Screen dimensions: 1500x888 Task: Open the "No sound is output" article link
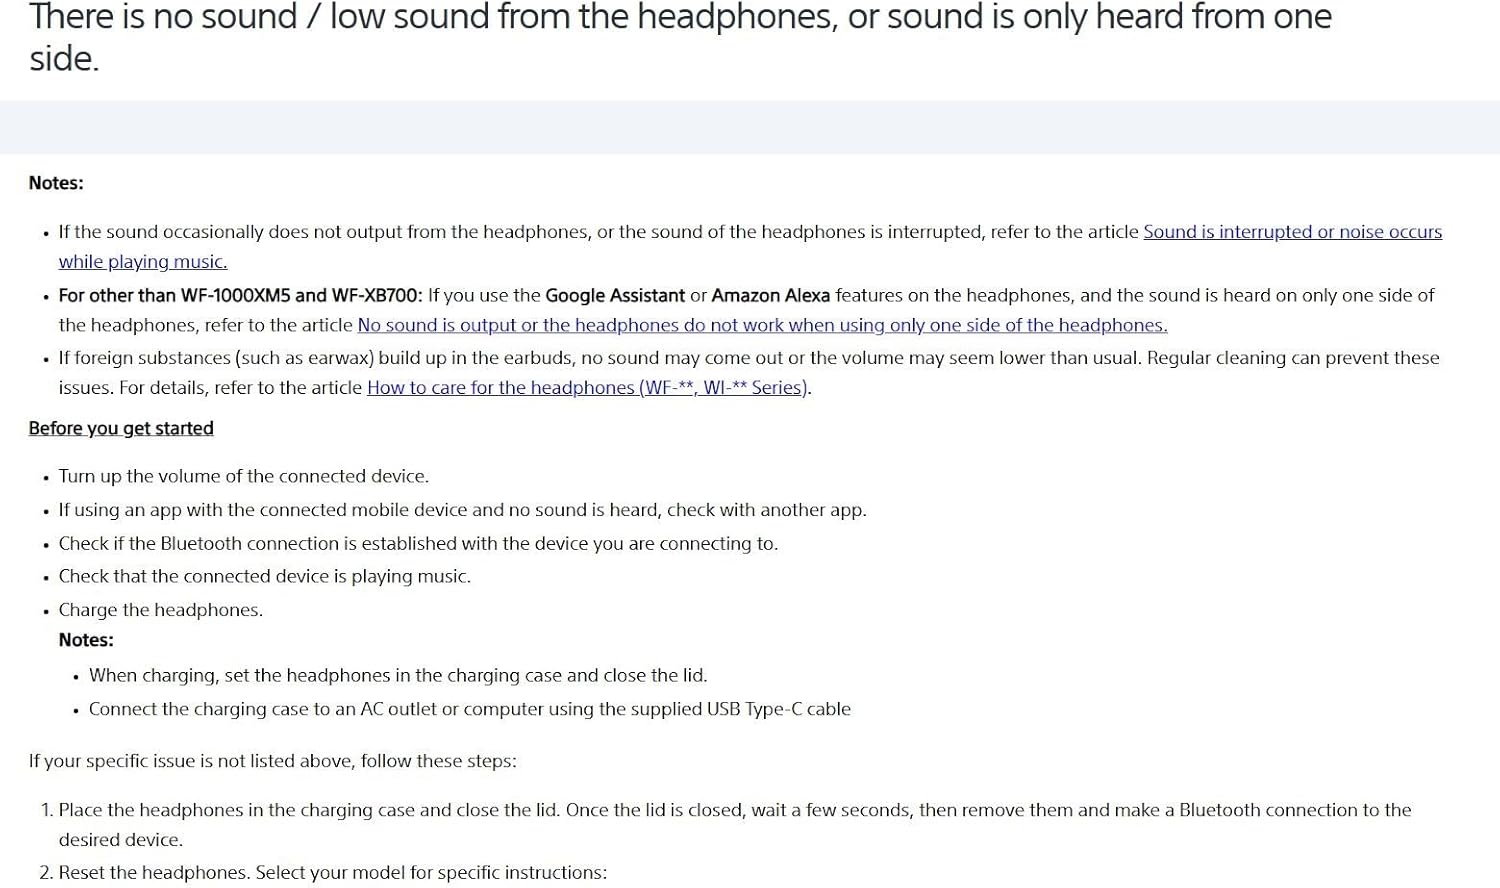coord(762,325)
